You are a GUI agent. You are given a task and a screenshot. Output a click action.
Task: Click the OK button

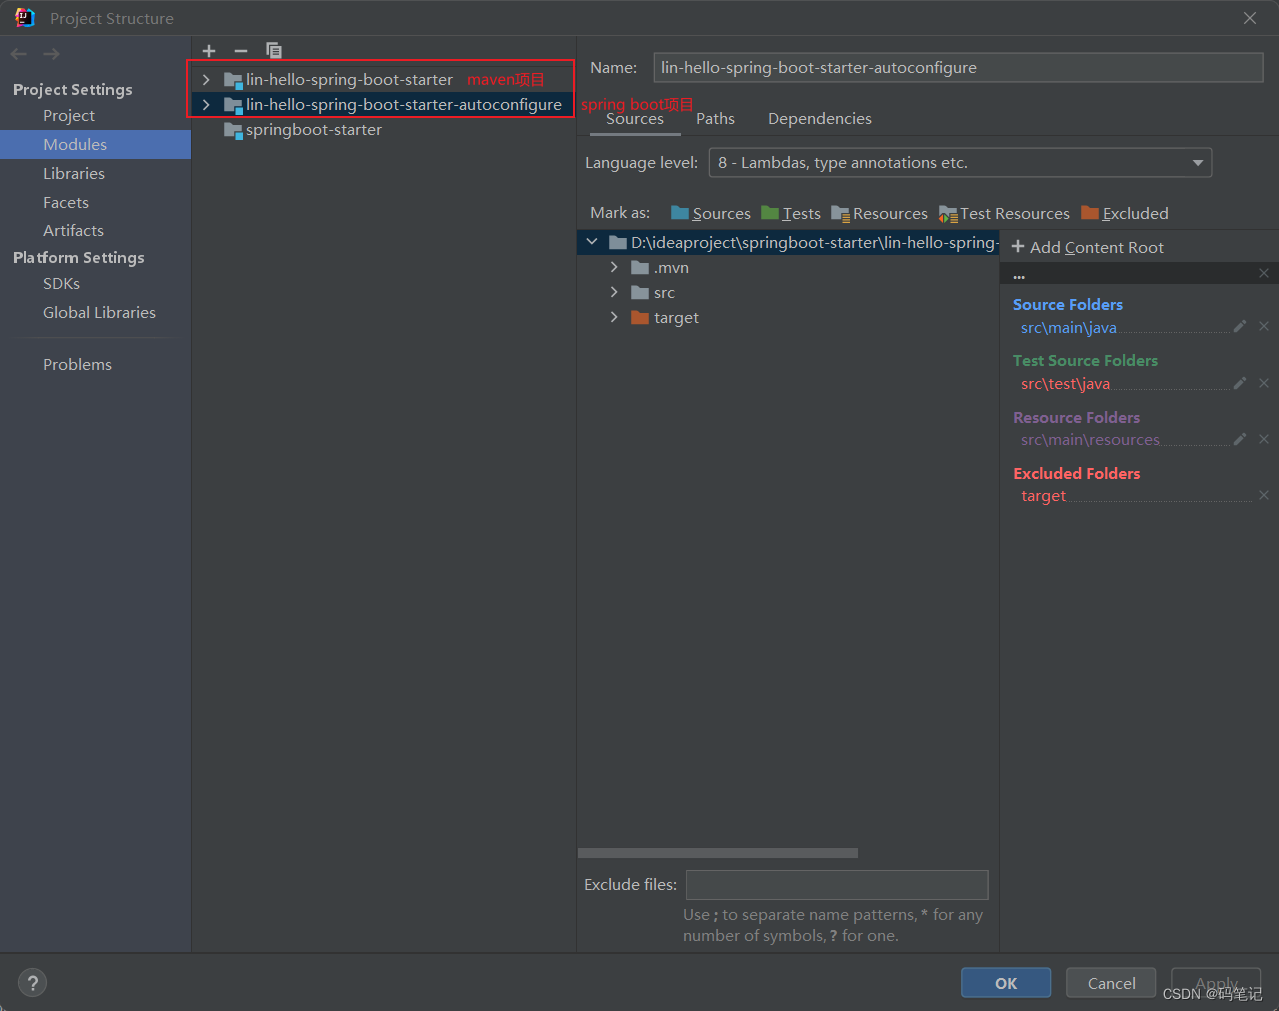pos(1006,983)
